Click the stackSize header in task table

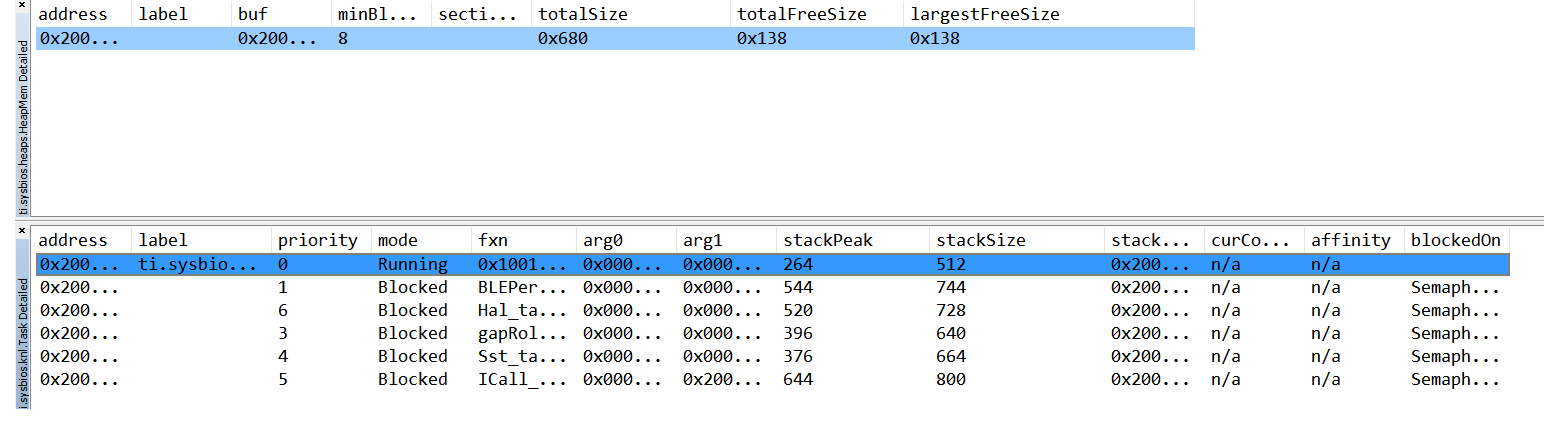tap(981, 240)
